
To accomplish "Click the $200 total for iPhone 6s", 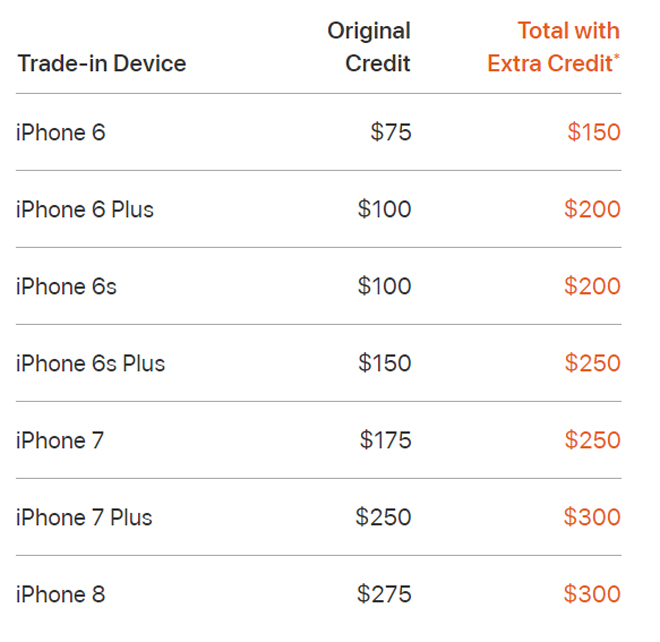I will tap(592, 286).
